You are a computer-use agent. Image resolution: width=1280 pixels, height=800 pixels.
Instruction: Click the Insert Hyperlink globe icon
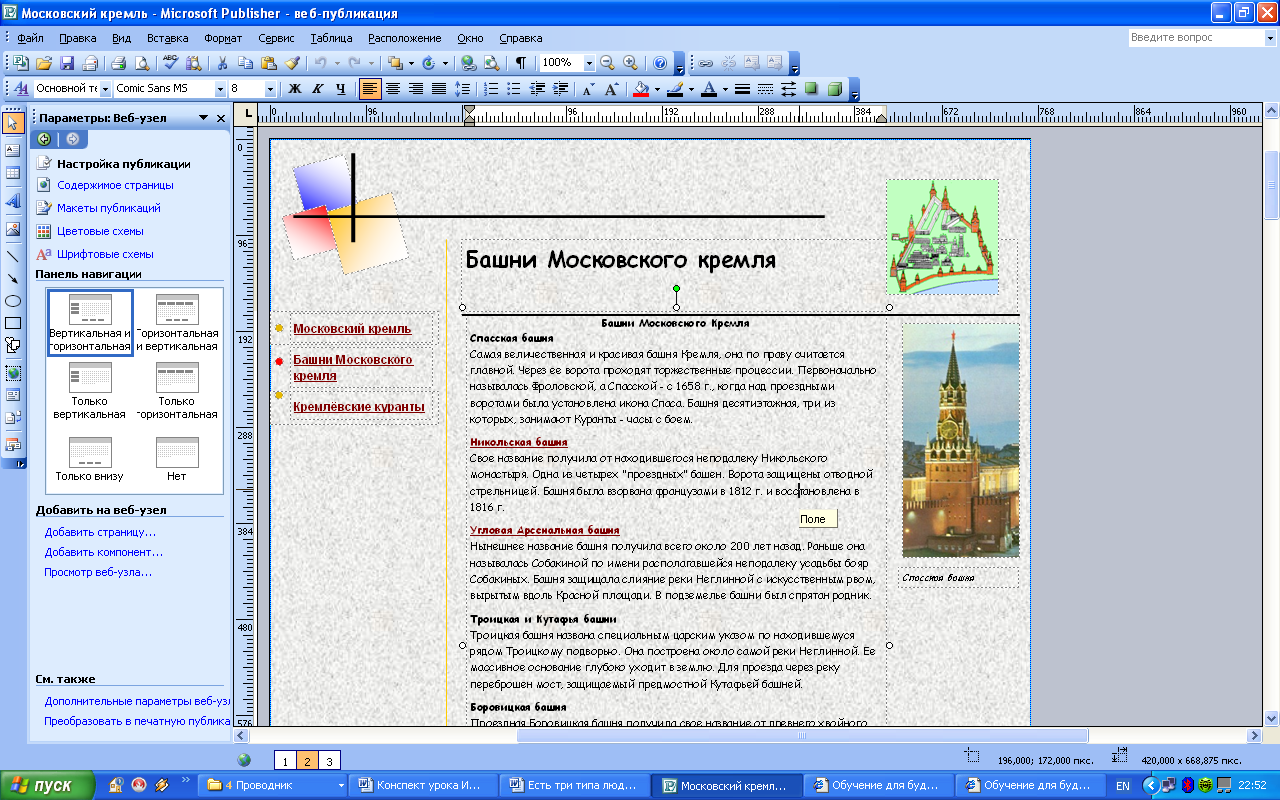tap(469, 63)
